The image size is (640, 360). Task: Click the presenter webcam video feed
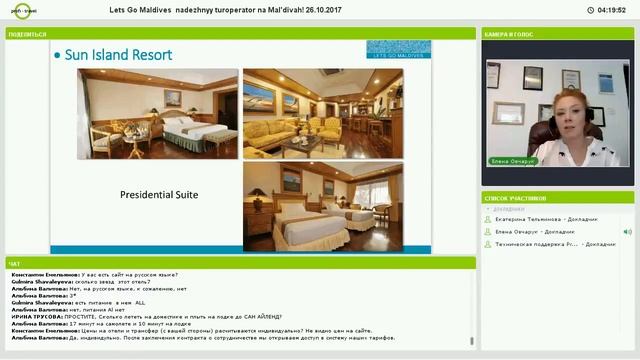pyautogui.click(x=558, y=113)
